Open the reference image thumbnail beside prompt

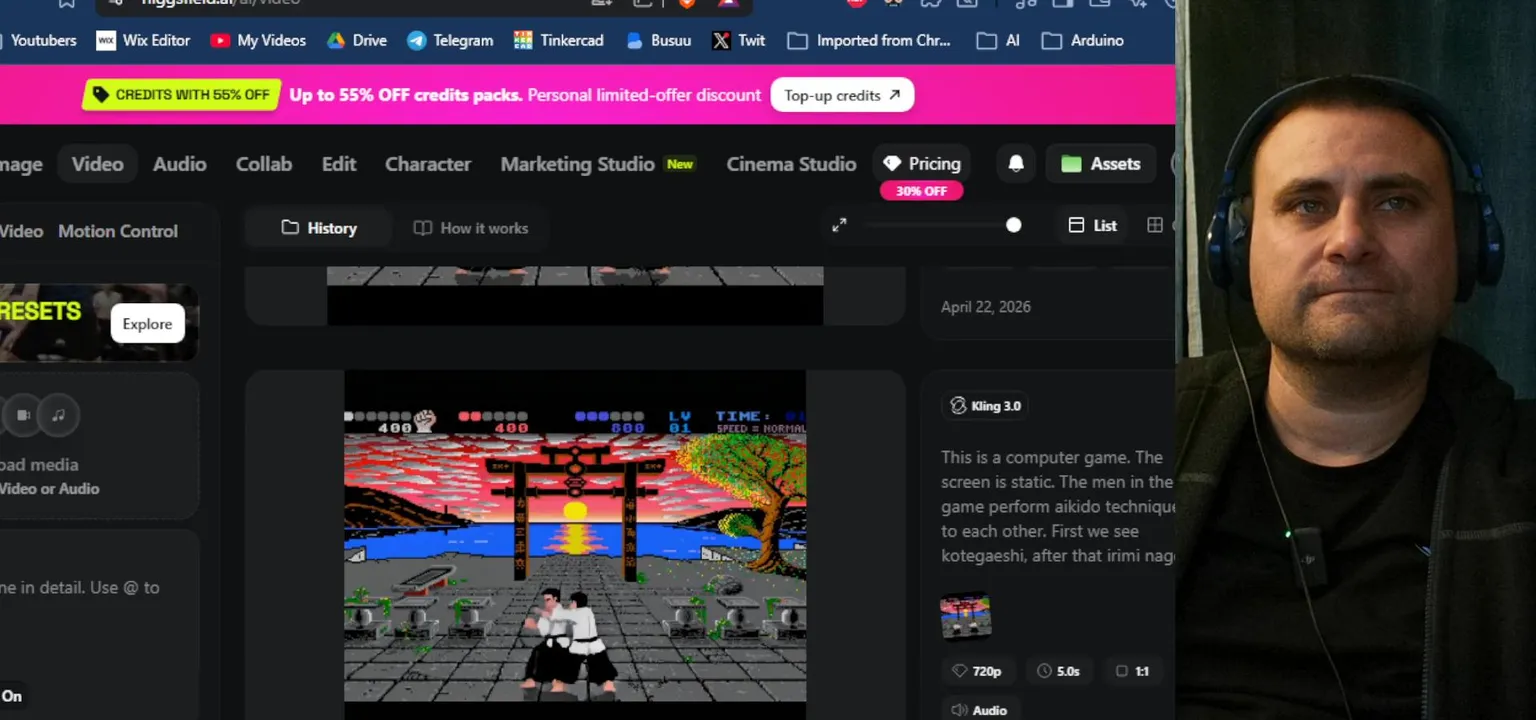click(x=966, y=616)
